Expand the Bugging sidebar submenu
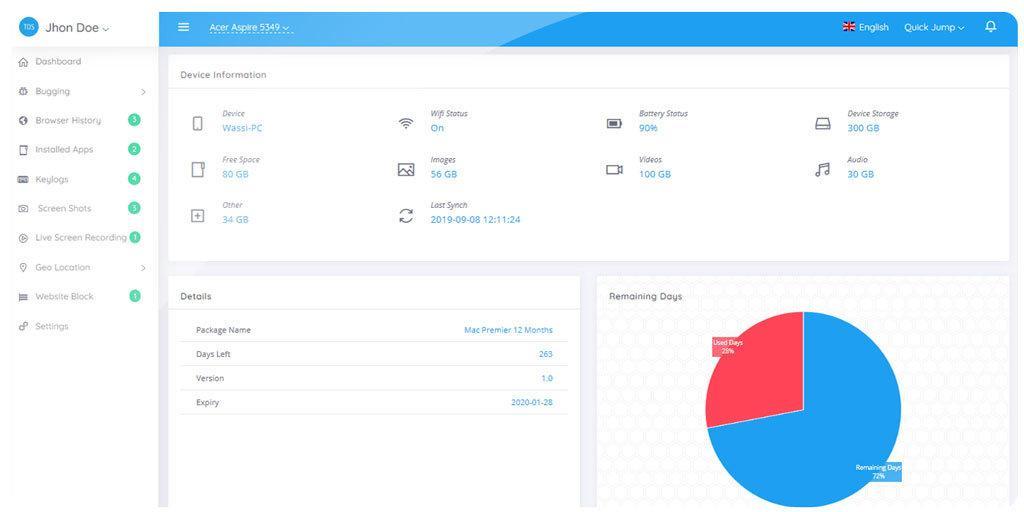This screenshot has height=512, width=1024. point(143,92)
